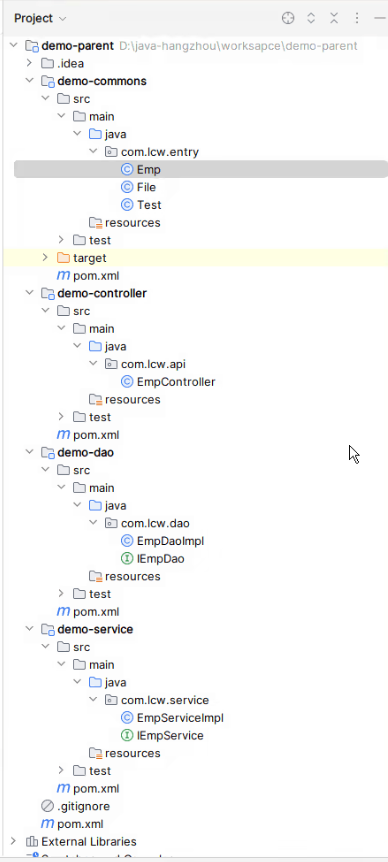Click the Select Opened File crosshair icon

[x=288, y=18]
